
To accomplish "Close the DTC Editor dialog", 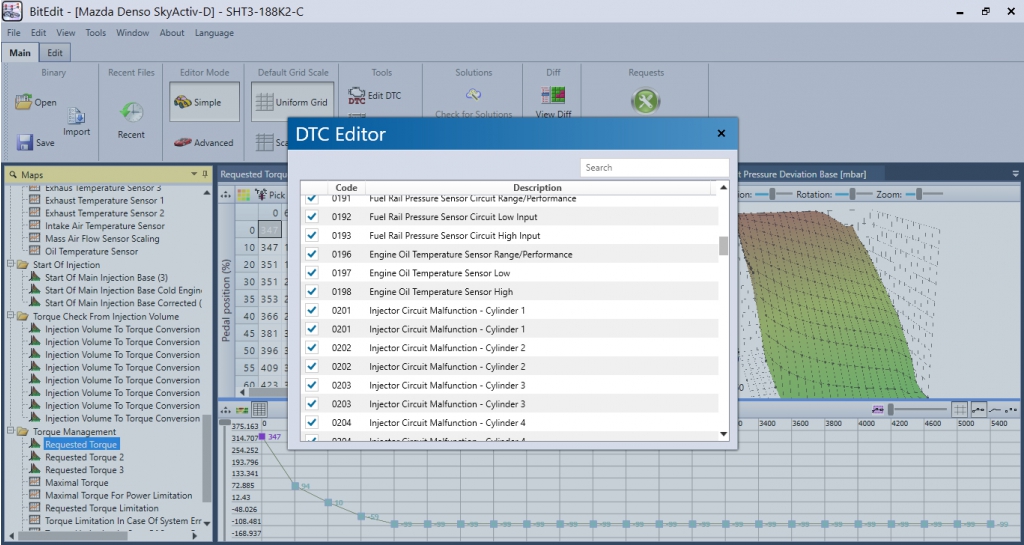I will [x=721, y=133].
